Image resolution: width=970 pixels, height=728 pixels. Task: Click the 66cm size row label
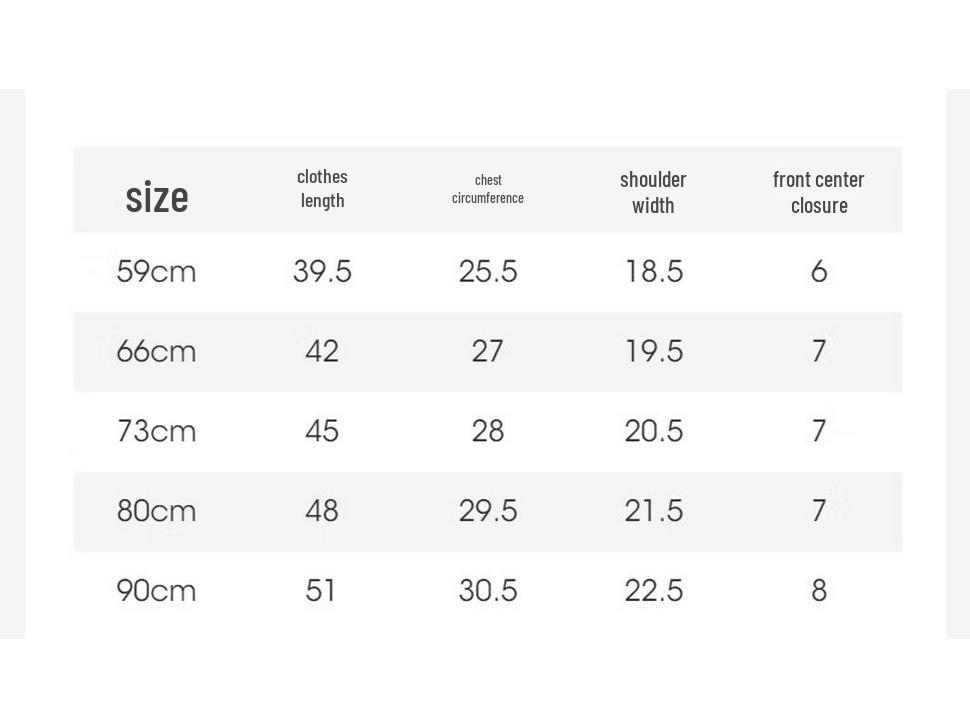point(157,351)
